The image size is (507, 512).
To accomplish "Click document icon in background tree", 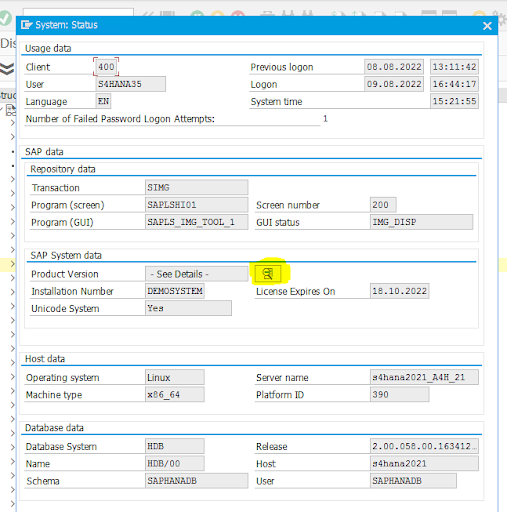I will coord(11,110).
